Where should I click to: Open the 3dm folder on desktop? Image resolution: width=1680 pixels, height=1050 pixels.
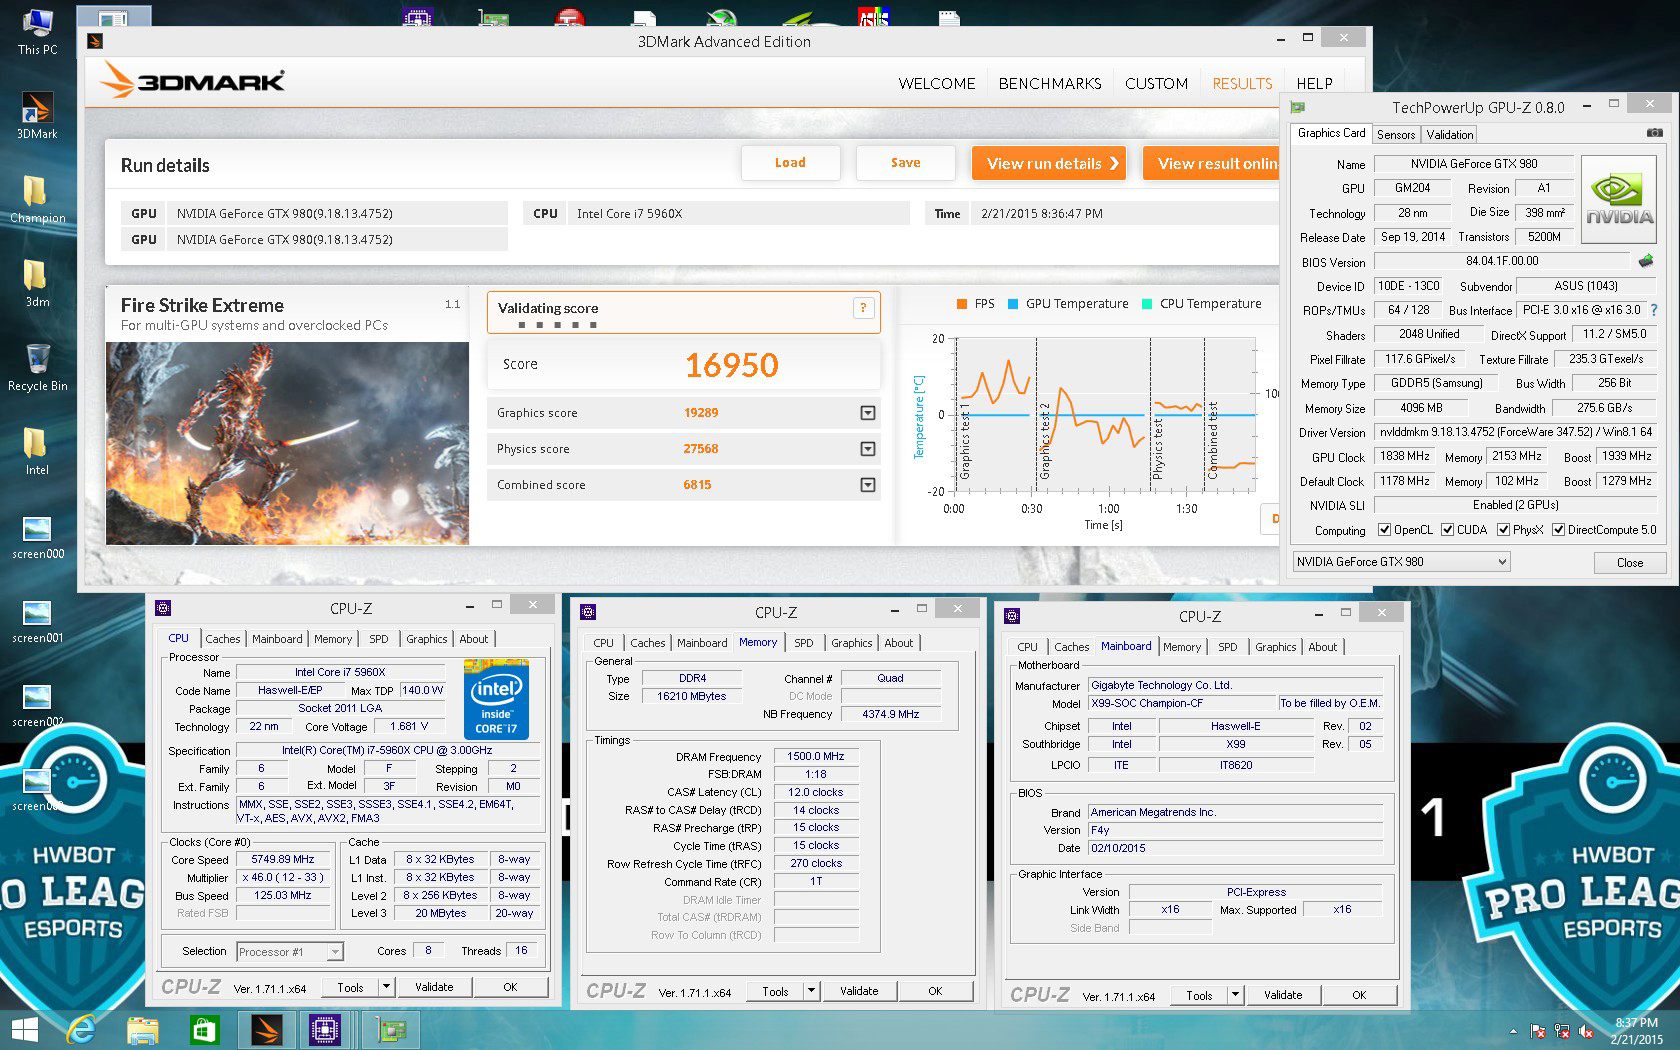(37, 282)
